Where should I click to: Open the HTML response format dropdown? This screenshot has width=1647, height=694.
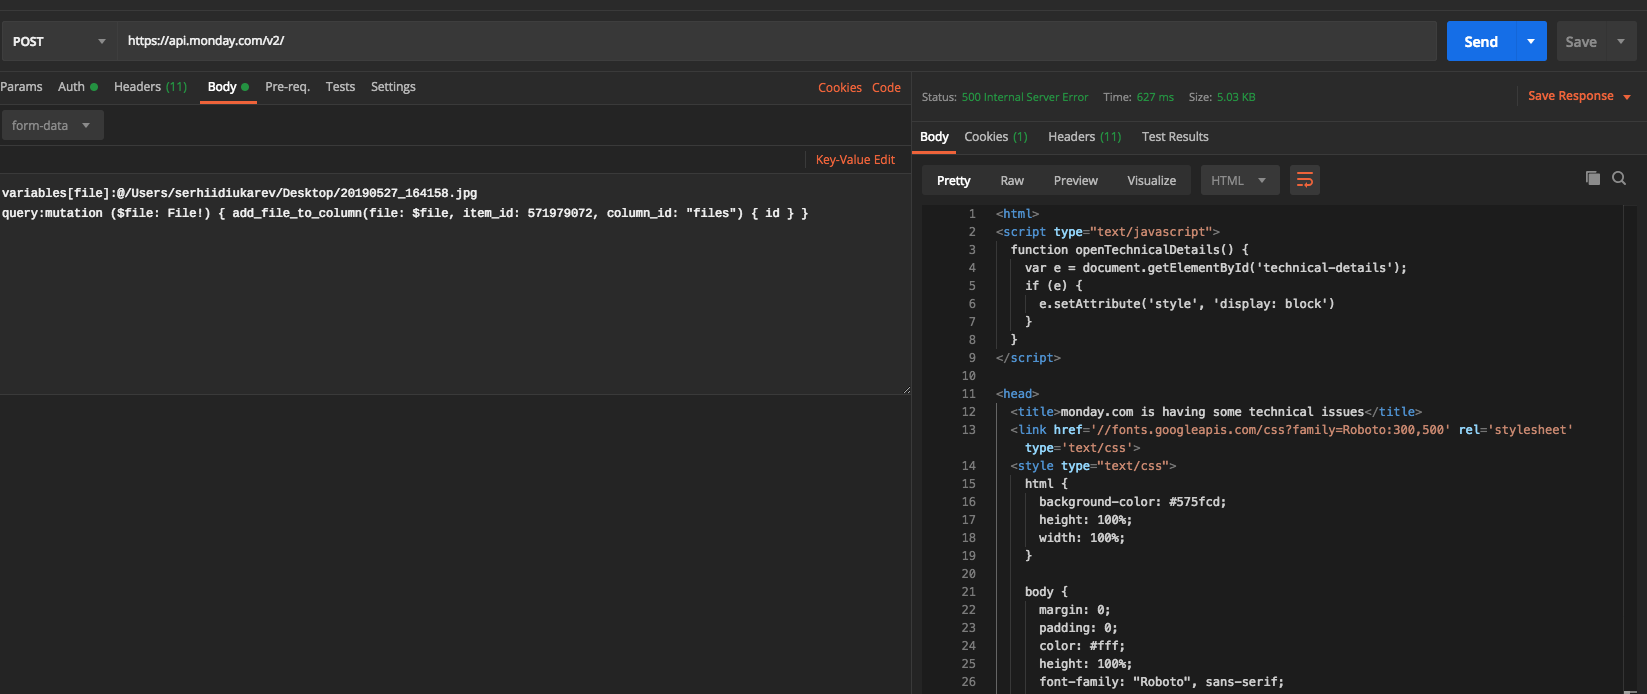coord(1240,180)
